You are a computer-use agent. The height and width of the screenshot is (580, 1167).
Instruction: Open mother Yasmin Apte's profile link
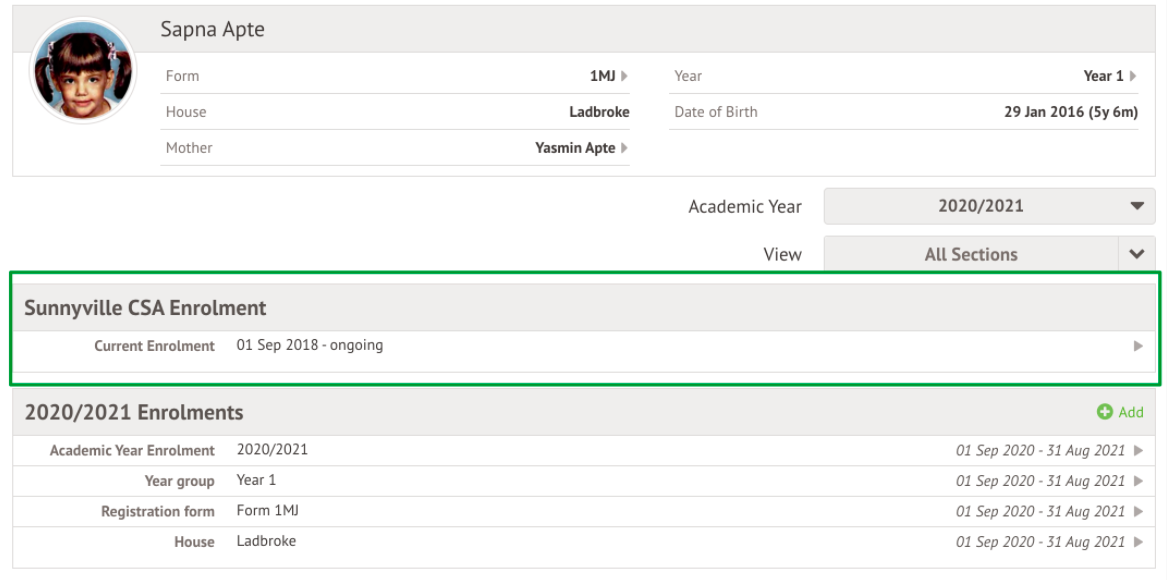coord(575,148)
